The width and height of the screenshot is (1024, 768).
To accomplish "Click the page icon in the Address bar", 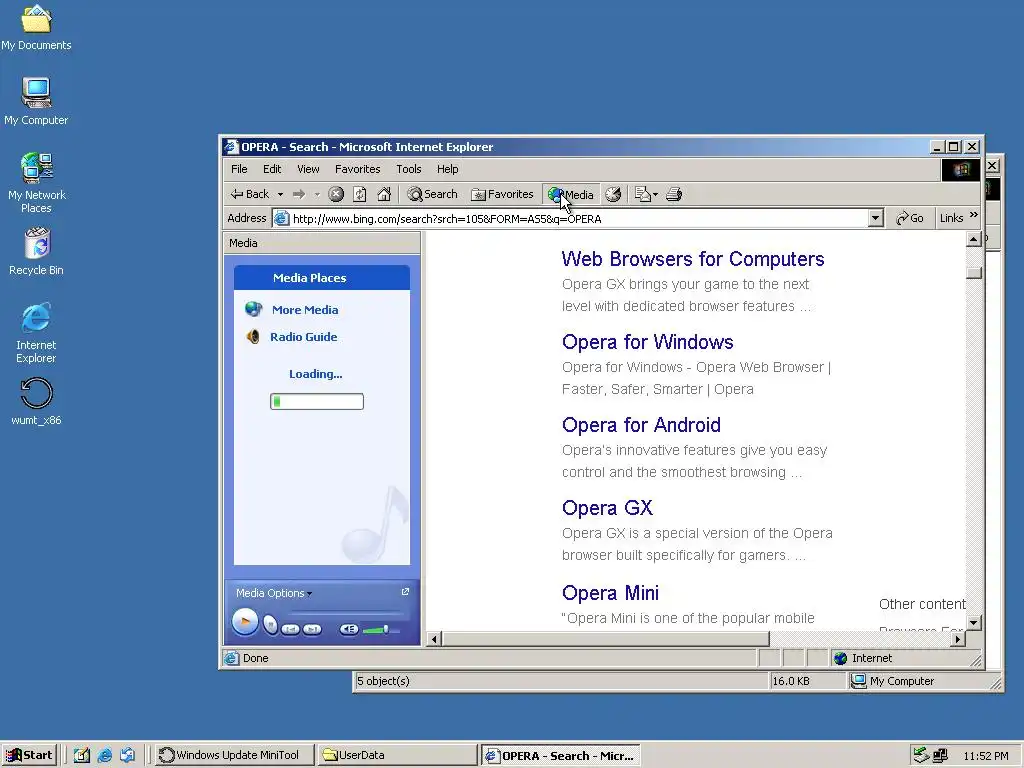I will tap(281, 219).
